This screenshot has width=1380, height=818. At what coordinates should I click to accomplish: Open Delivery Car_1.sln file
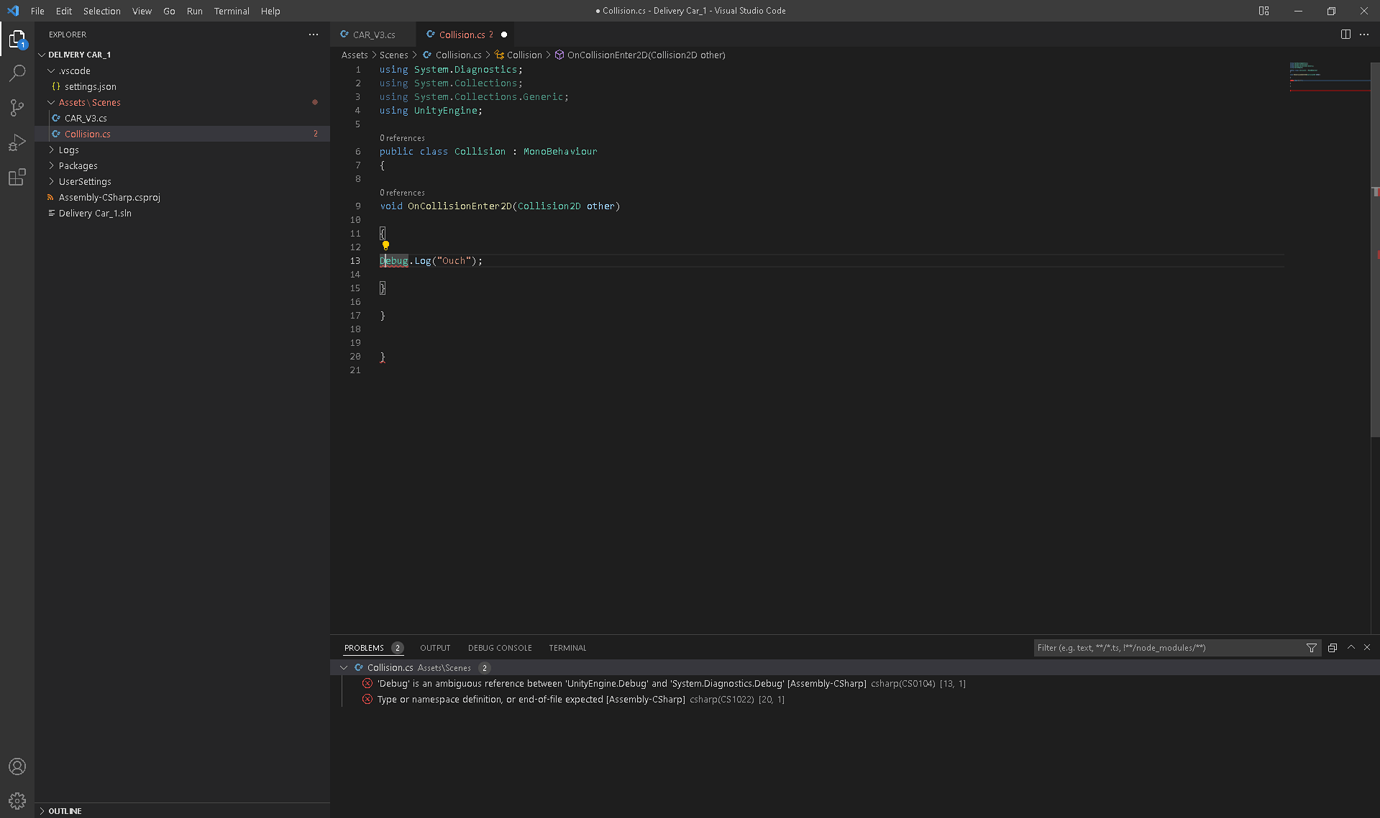click(95, 213)
